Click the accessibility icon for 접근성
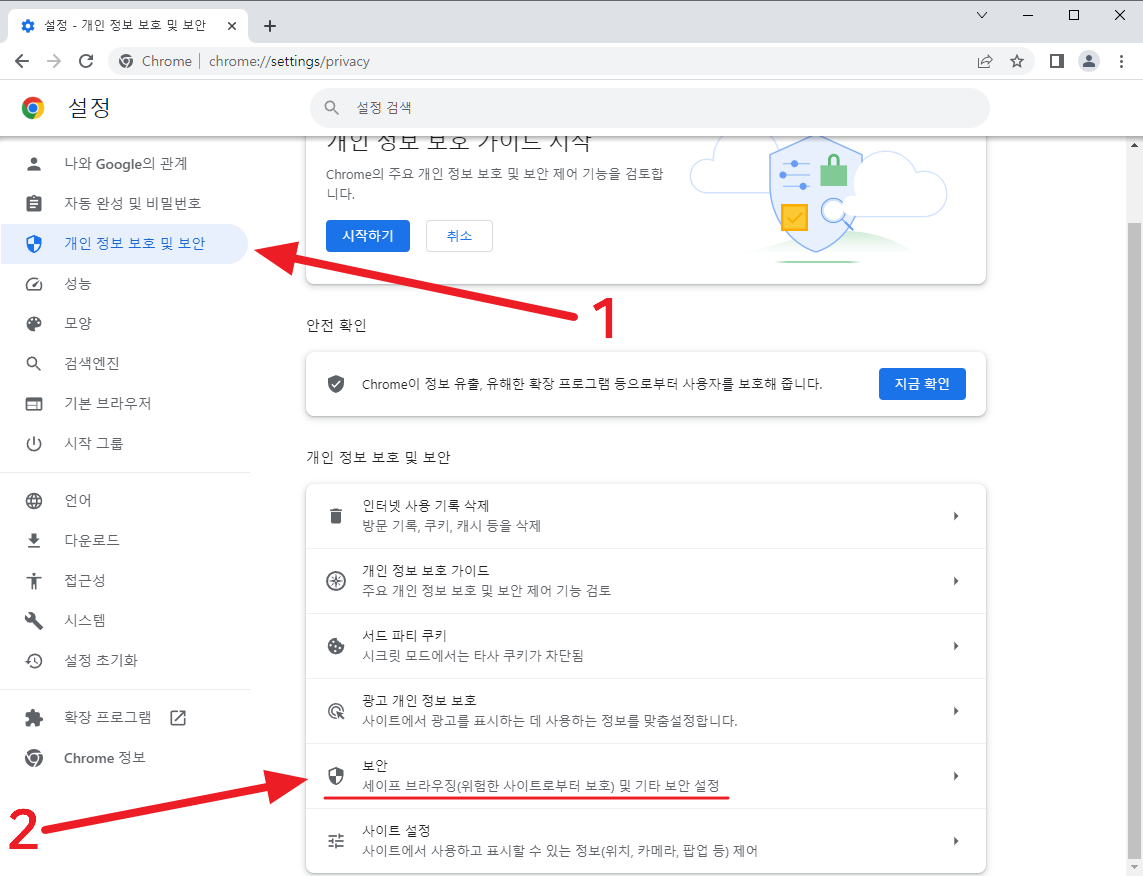Screen dimensions: 1143x876 [34, 581]
